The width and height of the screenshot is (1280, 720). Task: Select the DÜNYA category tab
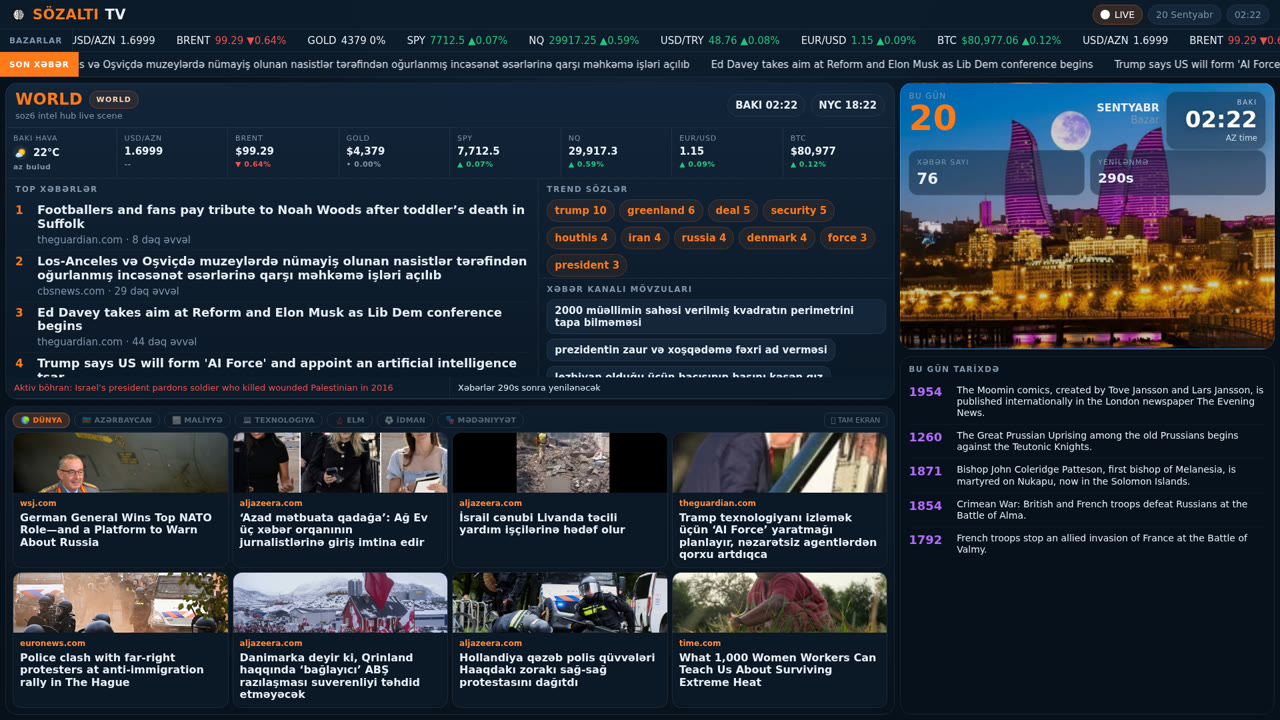[41, 420]
